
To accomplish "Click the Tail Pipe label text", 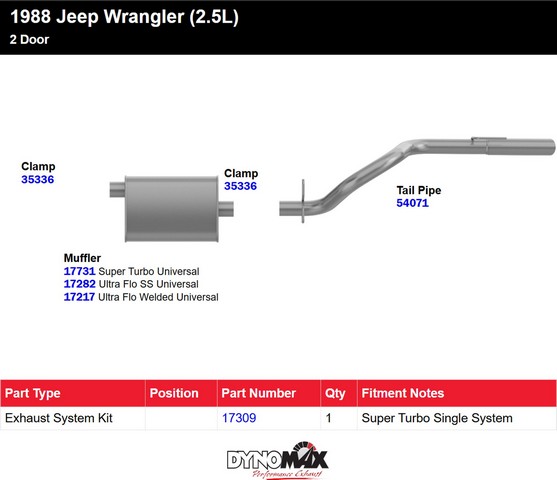I will click(x=419, y=190).
